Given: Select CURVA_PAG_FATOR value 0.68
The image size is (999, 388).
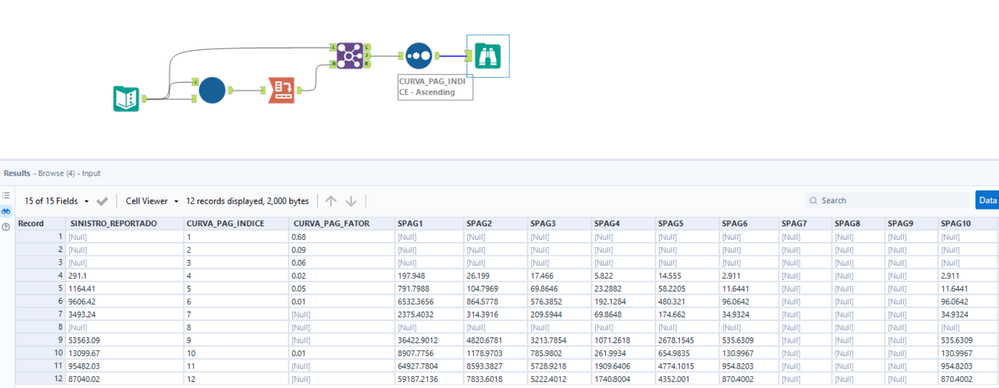Looking at the screenshot, I should click(342, 236).
